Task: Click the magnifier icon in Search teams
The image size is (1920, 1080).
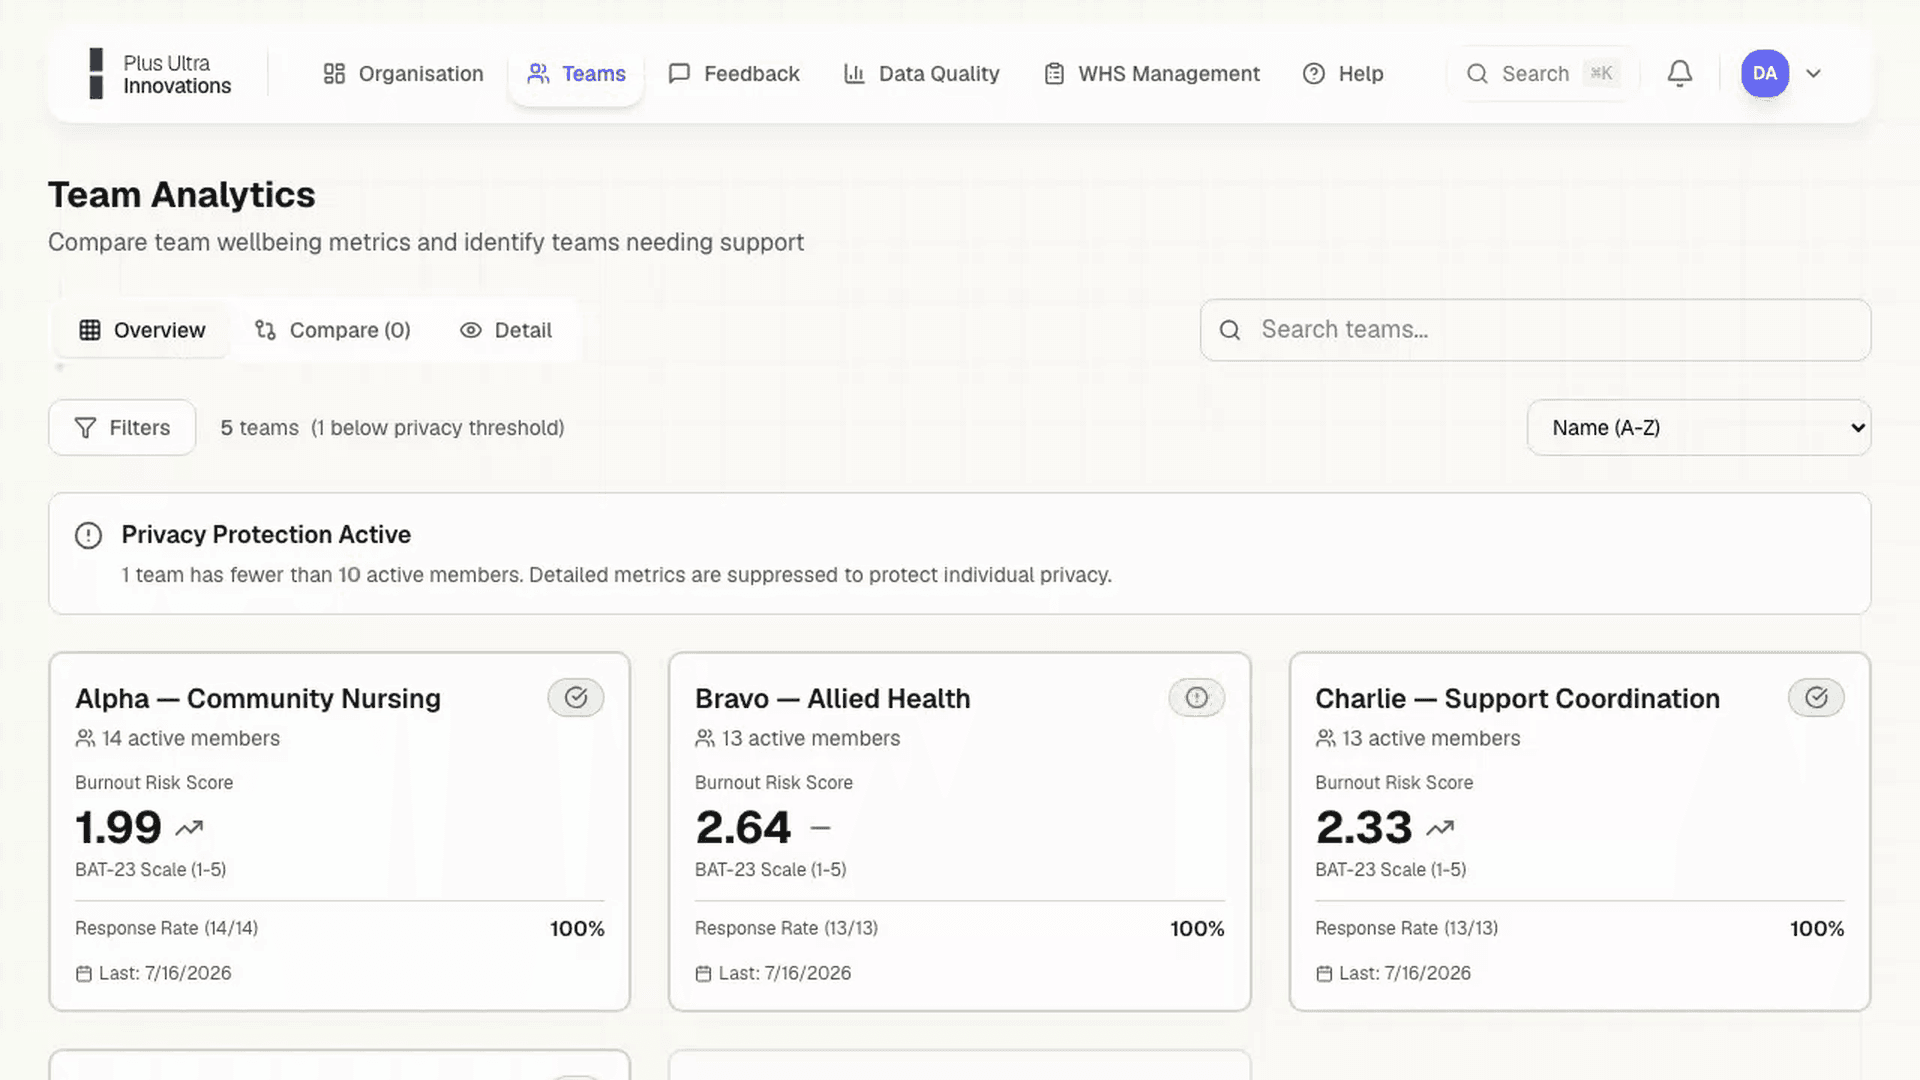Action: pyautogui.click(x=1230, y=330)
